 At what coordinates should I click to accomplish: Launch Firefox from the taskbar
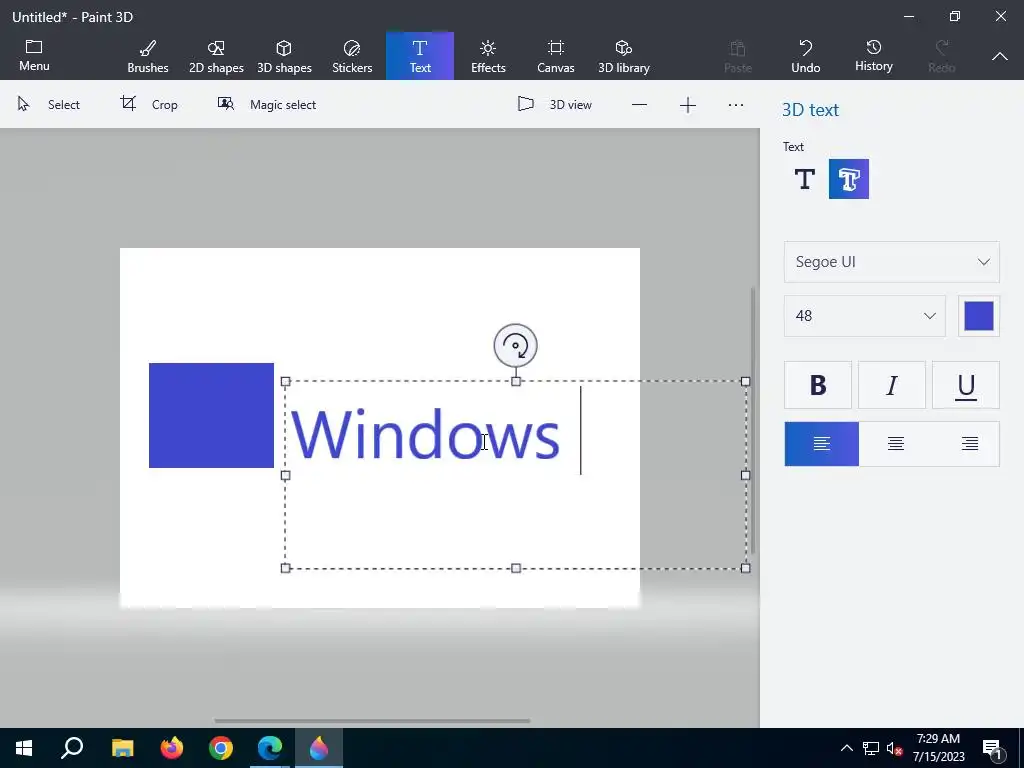point(172,748)
